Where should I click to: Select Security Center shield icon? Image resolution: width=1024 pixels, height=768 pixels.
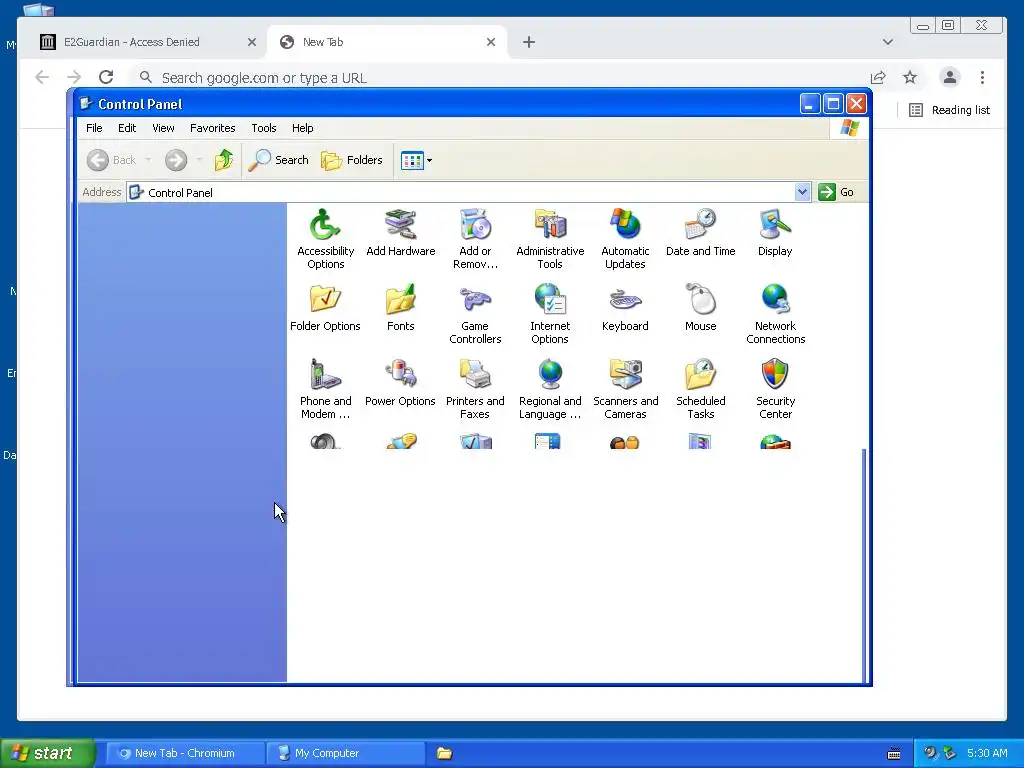[775, 389]
